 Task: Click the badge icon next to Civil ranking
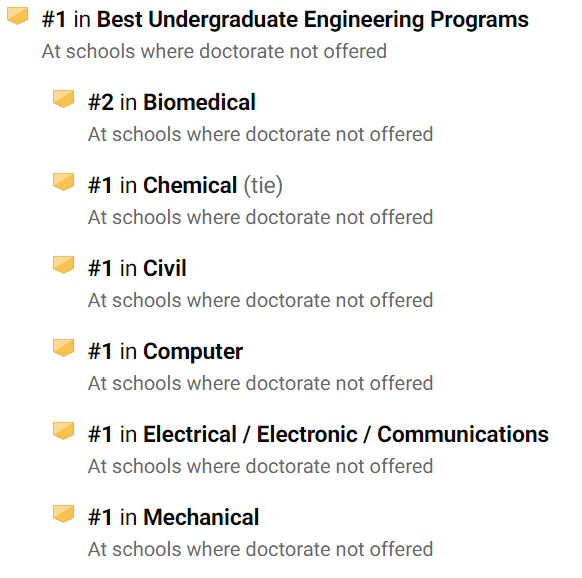(x=63, y=265)
